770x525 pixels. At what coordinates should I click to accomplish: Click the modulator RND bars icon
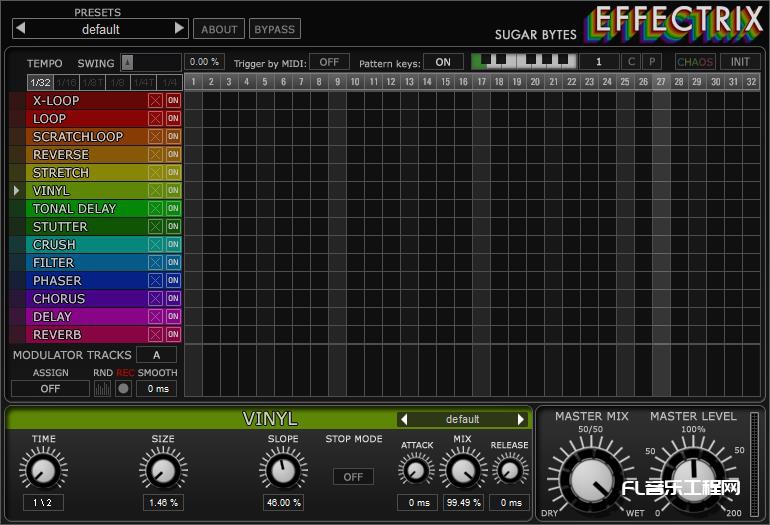click(x=102, y=388)
